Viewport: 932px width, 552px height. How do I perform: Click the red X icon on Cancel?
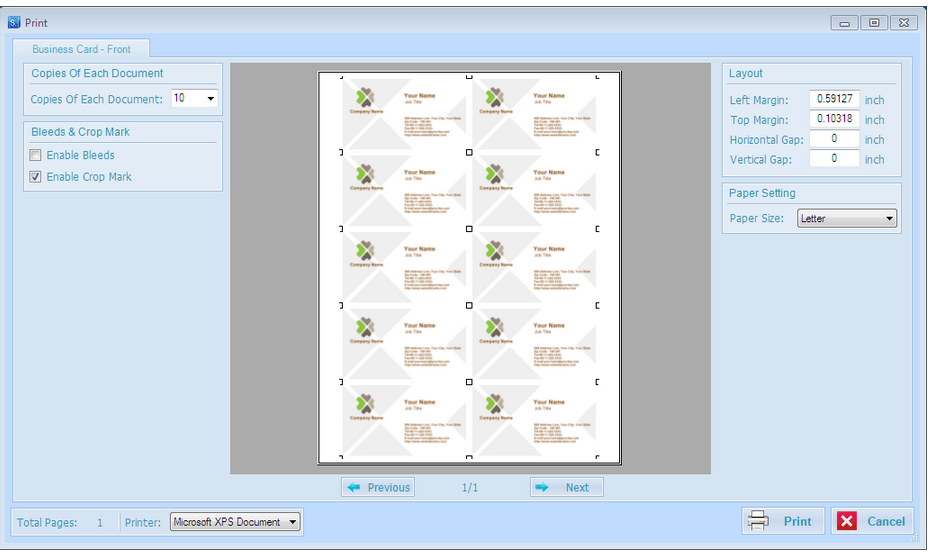(x=846, y=521)
